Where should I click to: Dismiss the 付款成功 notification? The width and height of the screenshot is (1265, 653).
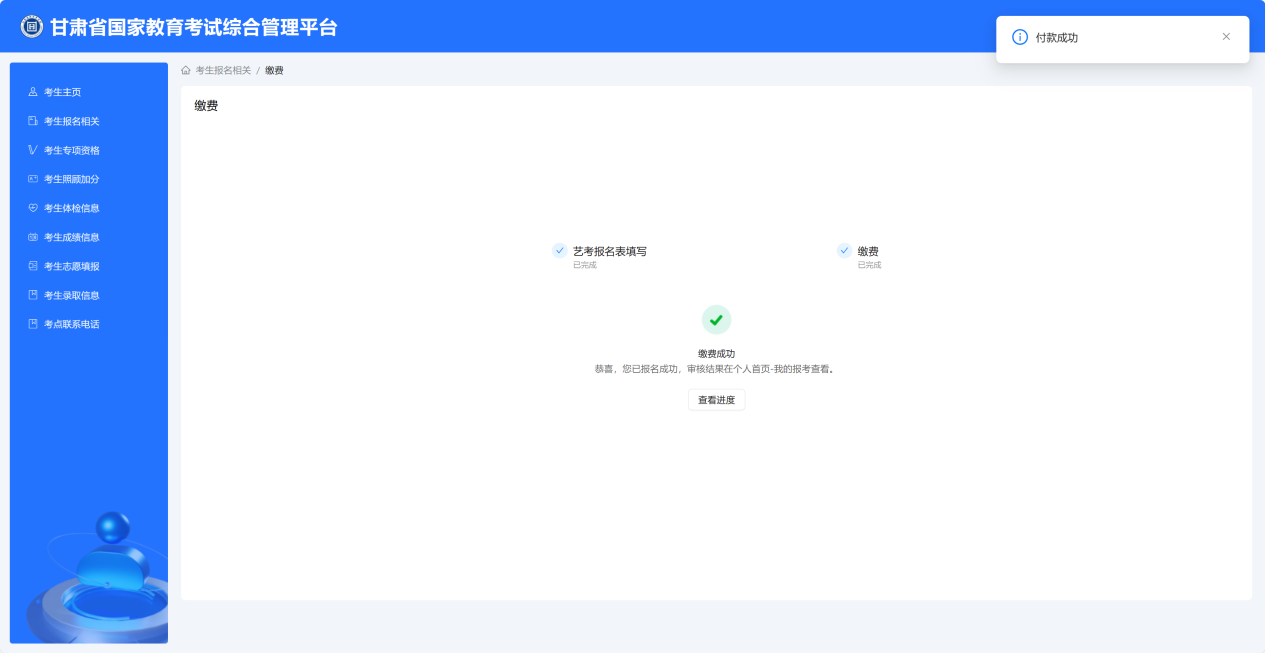(1226, 37)
